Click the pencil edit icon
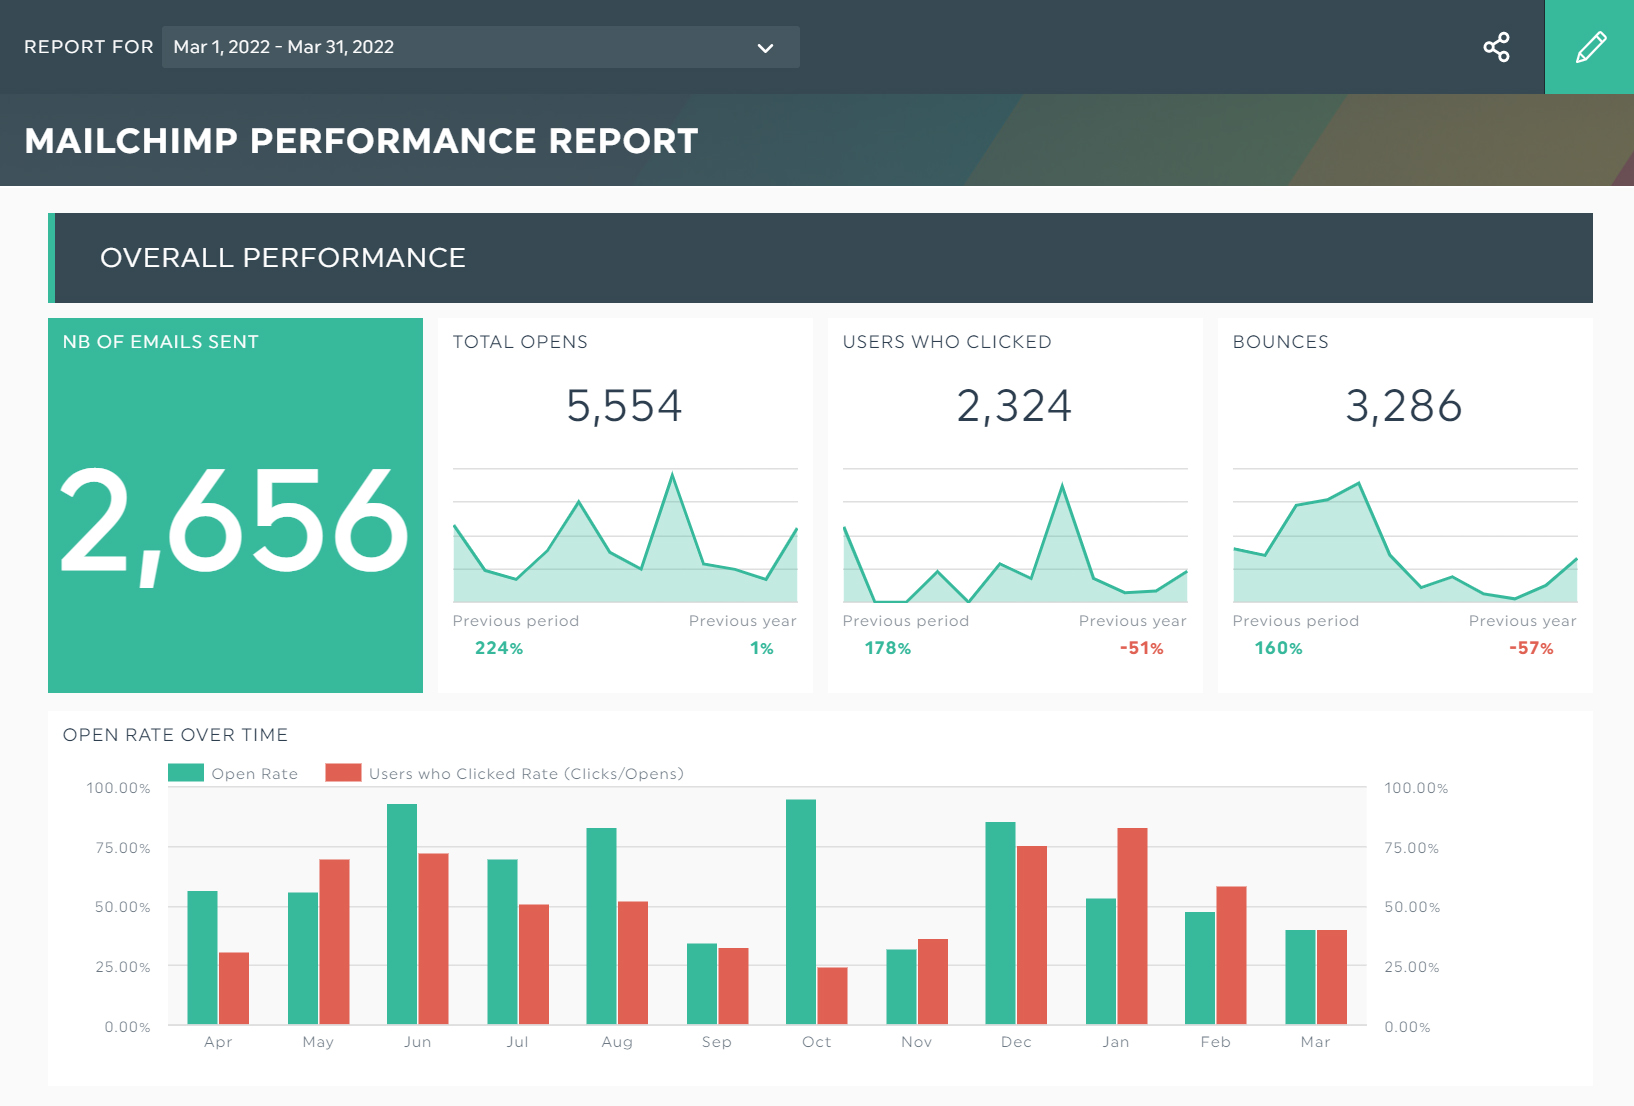This screenshot has width=1634, height=1106. (1589, 47)
